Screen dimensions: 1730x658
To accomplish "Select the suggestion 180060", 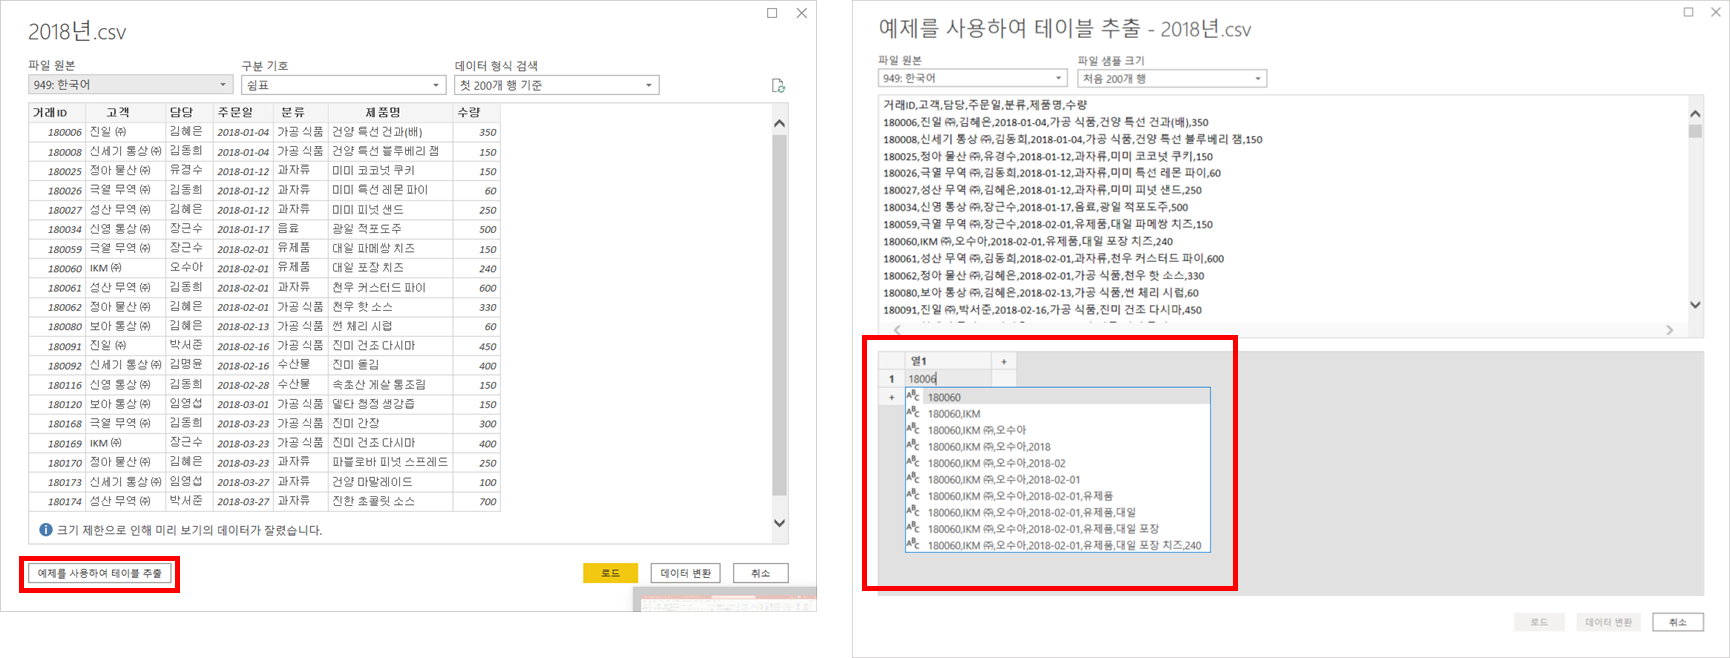I will (x=1058, y=397).
